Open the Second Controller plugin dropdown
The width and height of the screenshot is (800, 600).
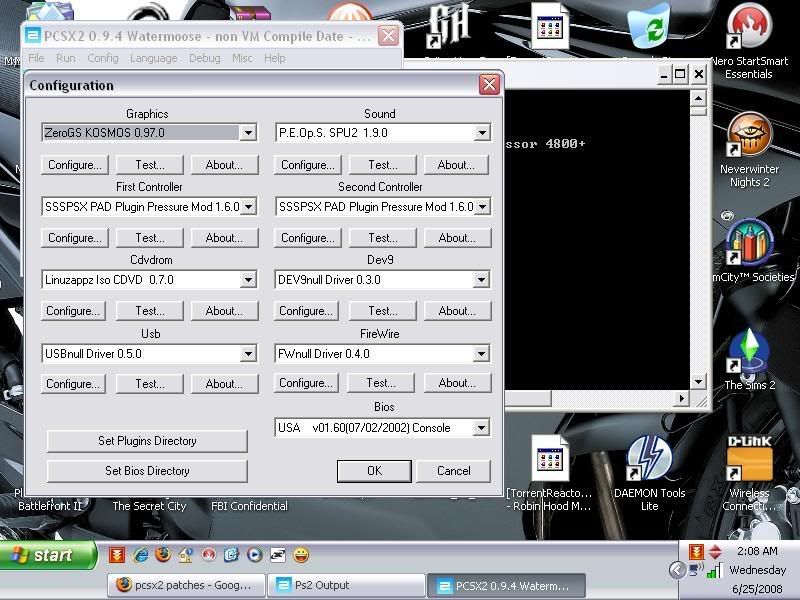point(482,207)
